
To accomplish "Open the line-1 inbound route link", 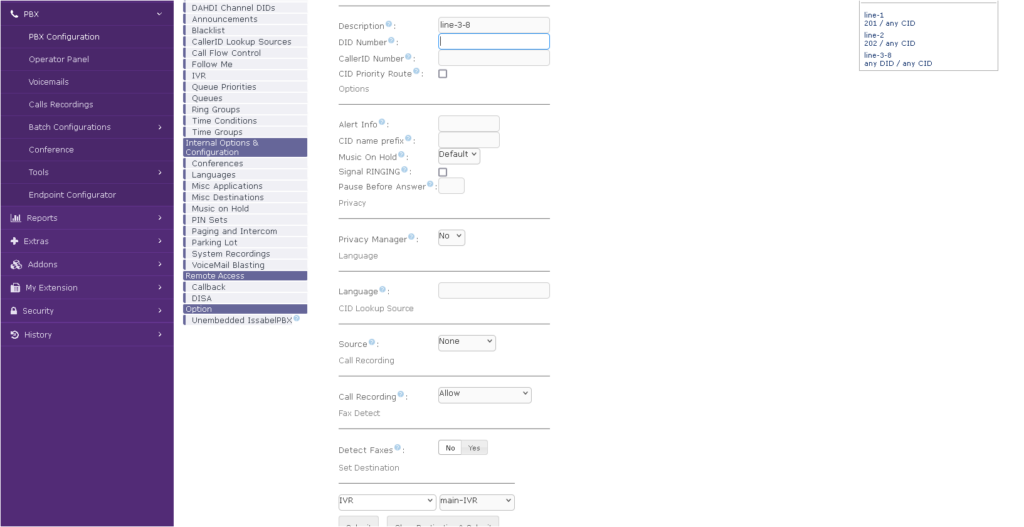I will [875, 15].
